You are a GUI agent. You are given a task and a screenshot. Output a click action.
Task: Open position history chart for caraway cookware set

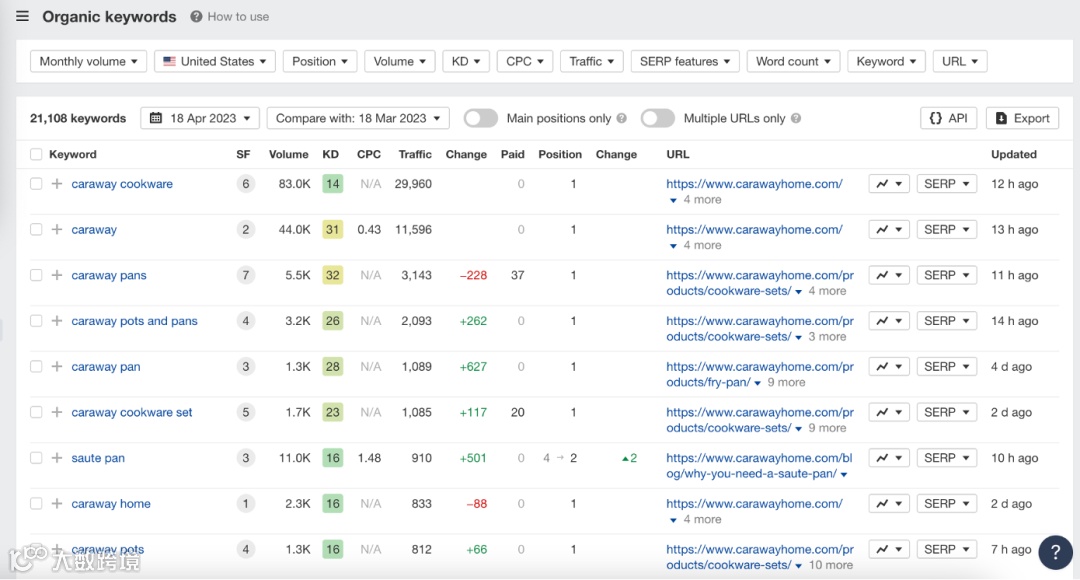point(889,412)
